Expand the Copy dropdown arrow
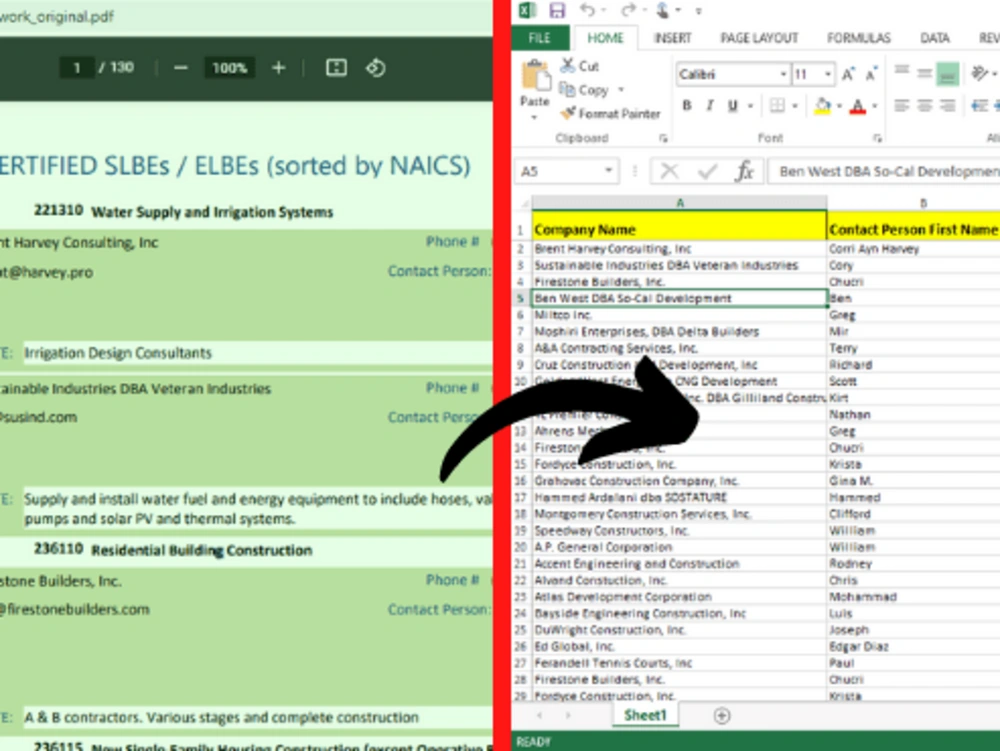This screenshot has width=1000, height=751. pos(621,90)
